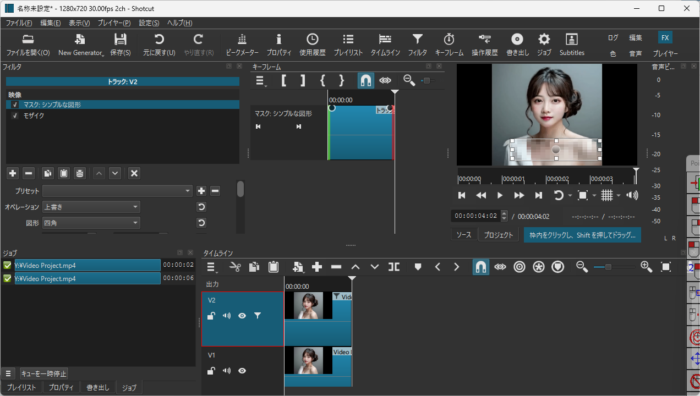Click the timeline Create Marker icon
The image size is (700, 396).
point(418,267)
